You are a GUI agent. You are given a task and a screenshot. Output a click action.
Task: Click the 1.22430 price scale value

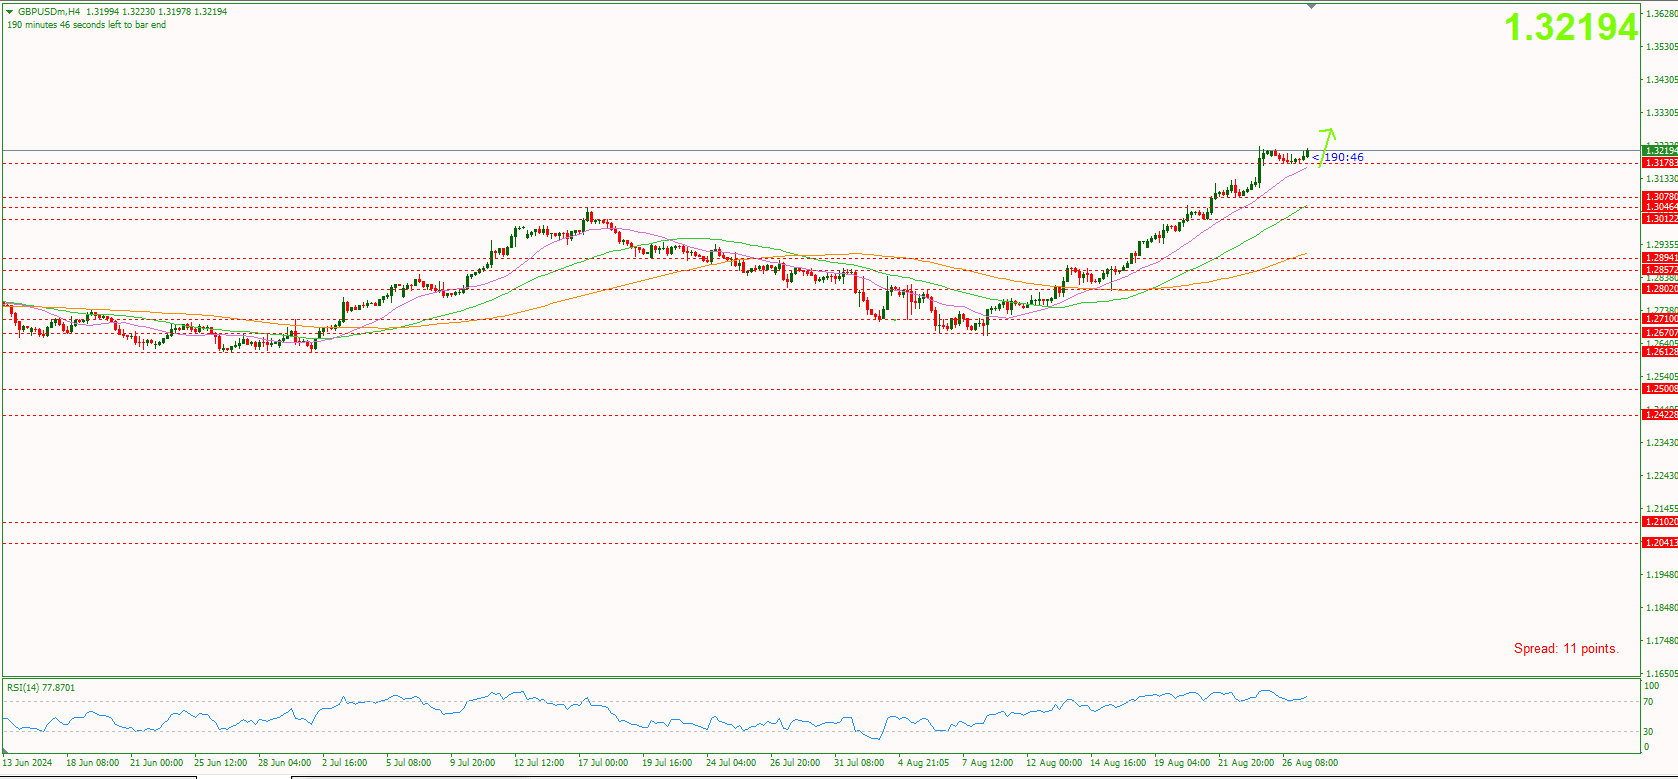point(1663,476)
